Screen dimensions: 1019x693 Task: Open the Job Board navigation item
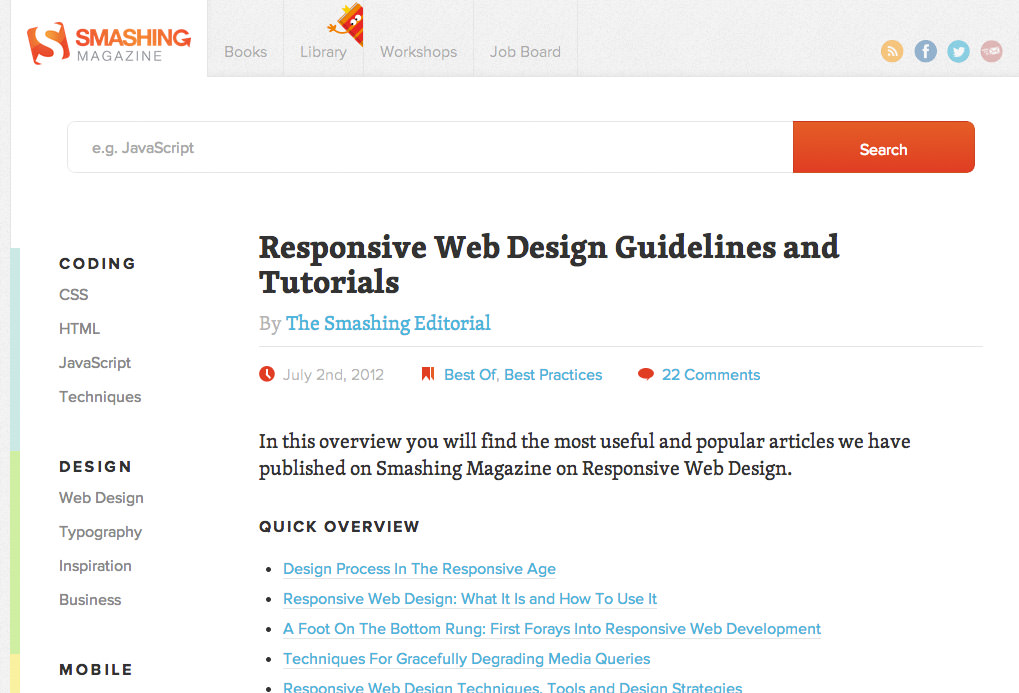pos(525,52)
